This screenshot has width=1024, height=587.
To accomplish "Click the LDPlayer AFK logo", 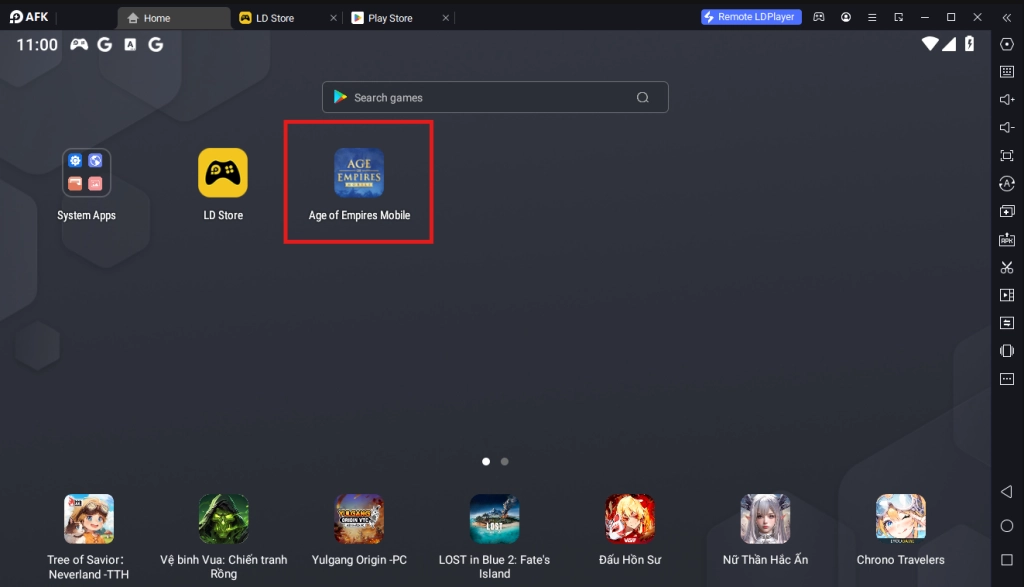I will point(29,17).
